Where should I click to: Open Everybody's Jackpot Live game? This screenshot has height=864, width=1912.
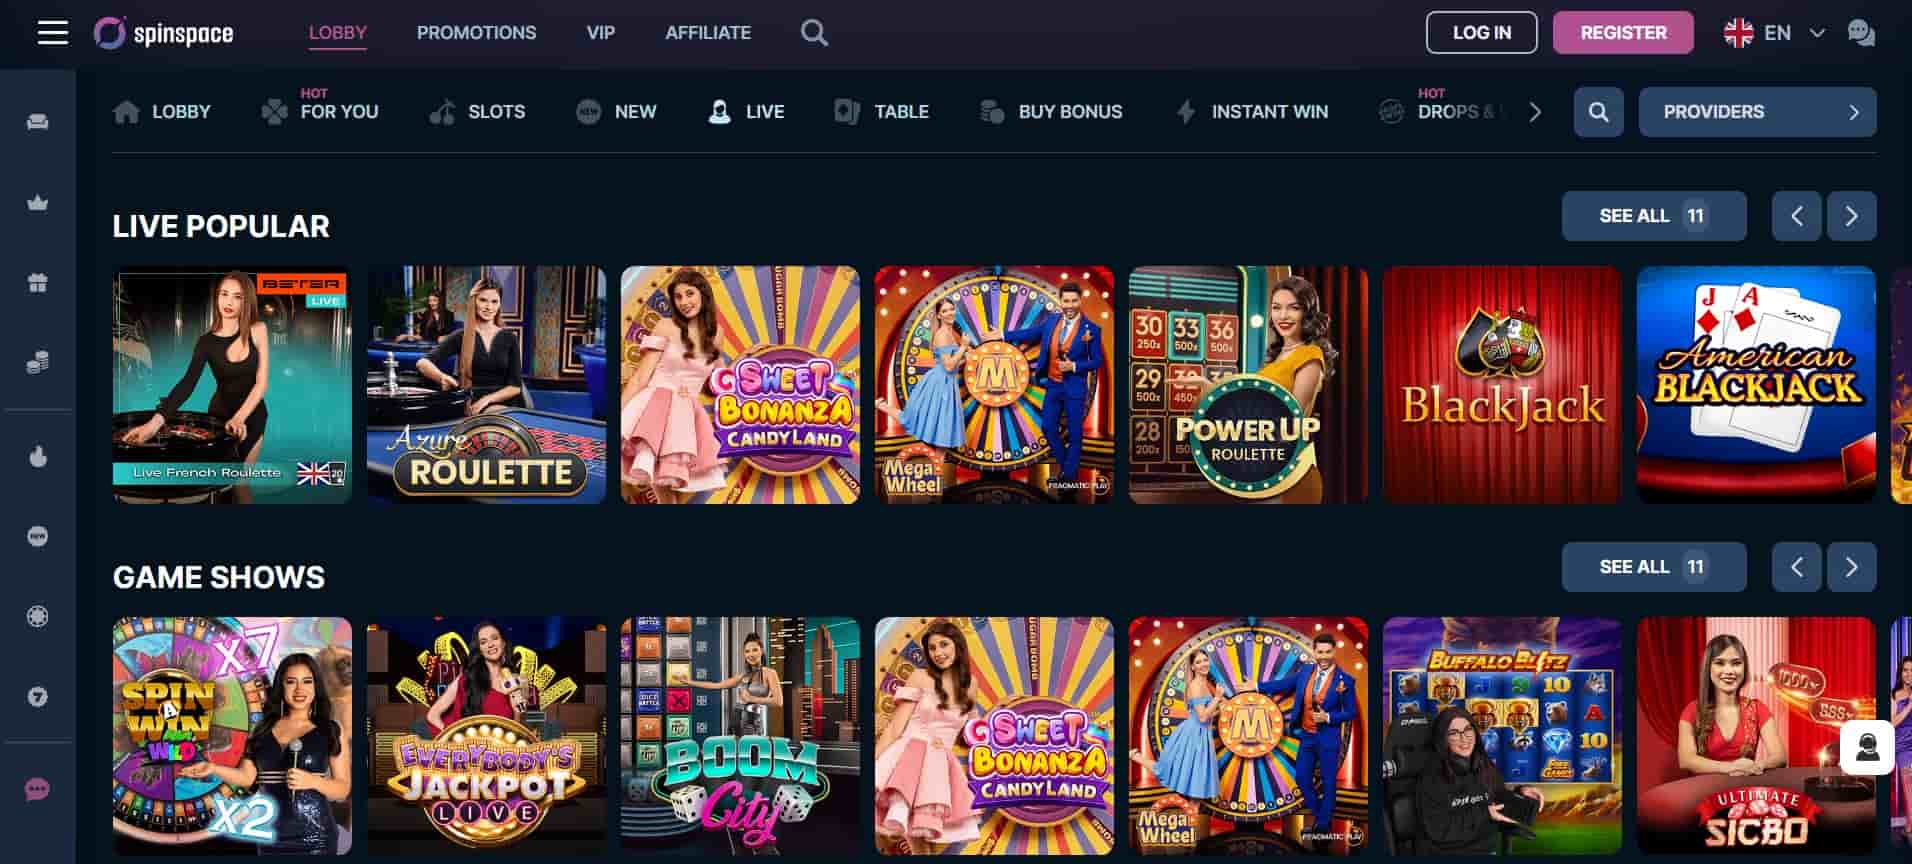click(486, 736)
